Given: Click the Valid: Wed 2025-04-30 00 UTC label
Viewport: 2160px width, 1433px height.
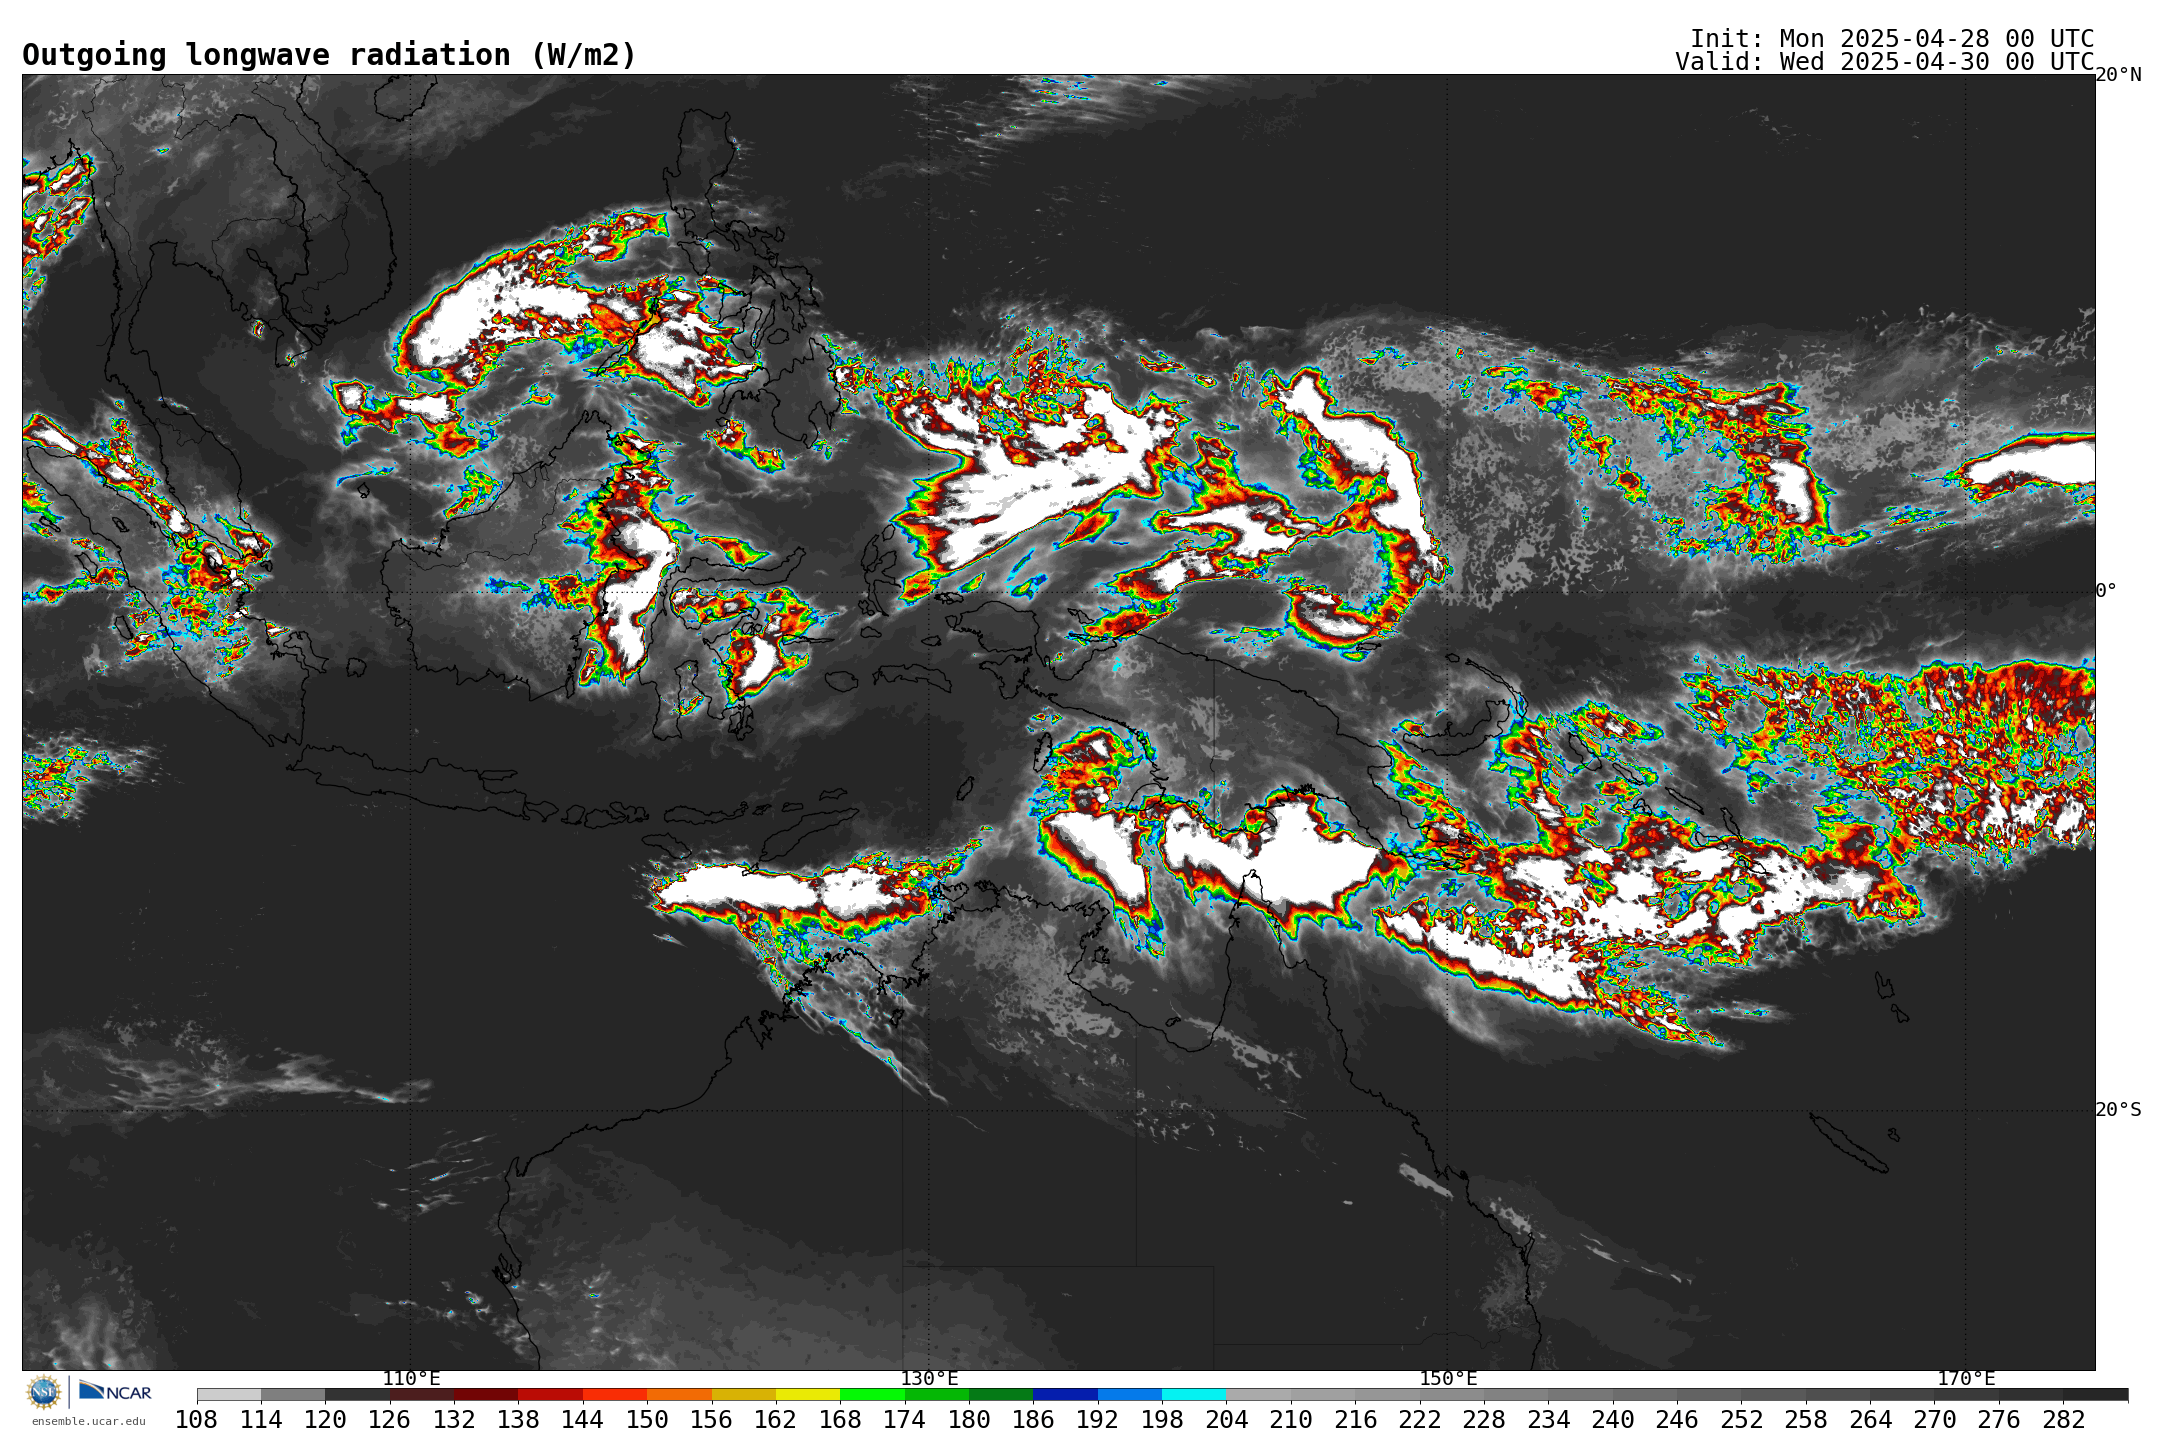Looking at the screenshot, I should click(x=1885, y=62).
